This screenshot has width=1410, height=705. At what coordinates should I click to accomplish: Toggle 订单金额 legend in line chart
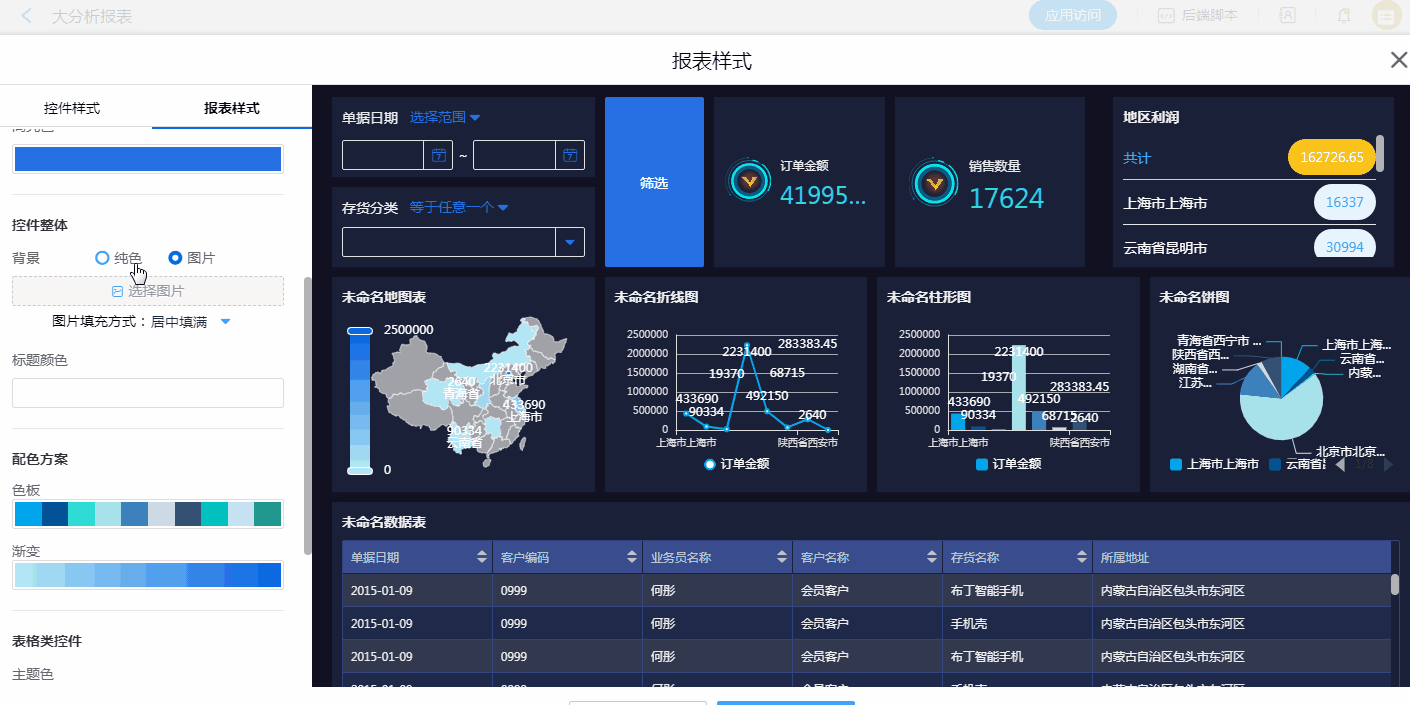click(x=737, y=464)
